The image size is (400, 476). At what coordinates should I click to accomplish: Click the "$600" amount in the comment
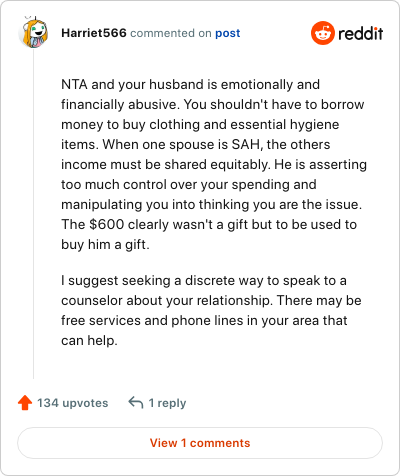[107, 224]
